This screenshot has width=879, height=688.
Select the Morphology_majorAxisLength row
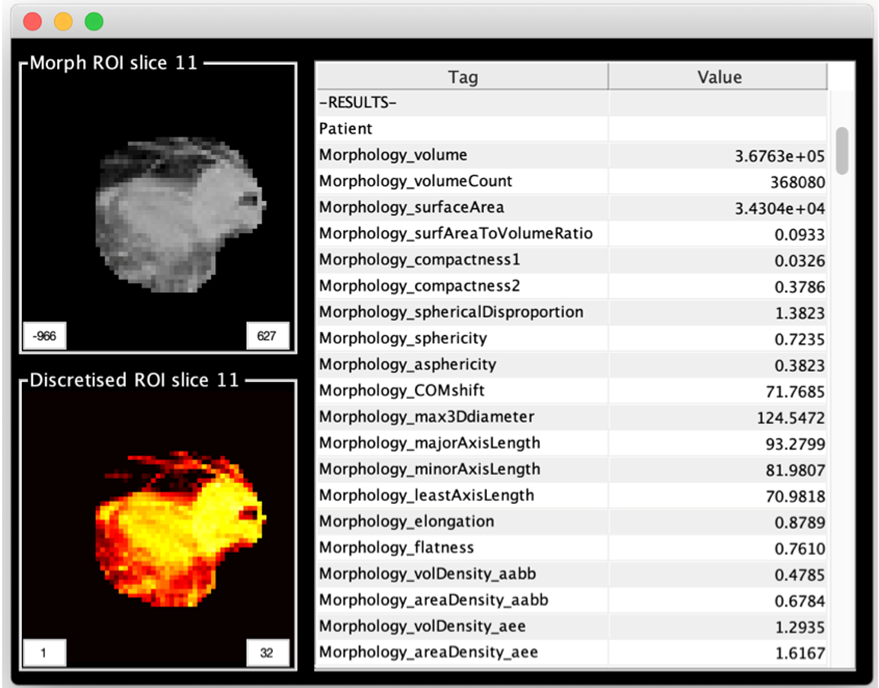[572, 443]
